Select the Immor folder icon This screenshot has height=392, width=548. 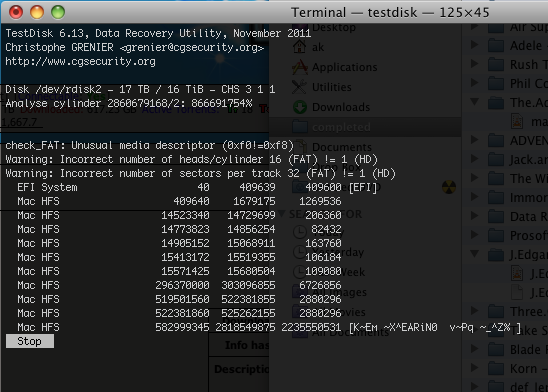[496, 197]
